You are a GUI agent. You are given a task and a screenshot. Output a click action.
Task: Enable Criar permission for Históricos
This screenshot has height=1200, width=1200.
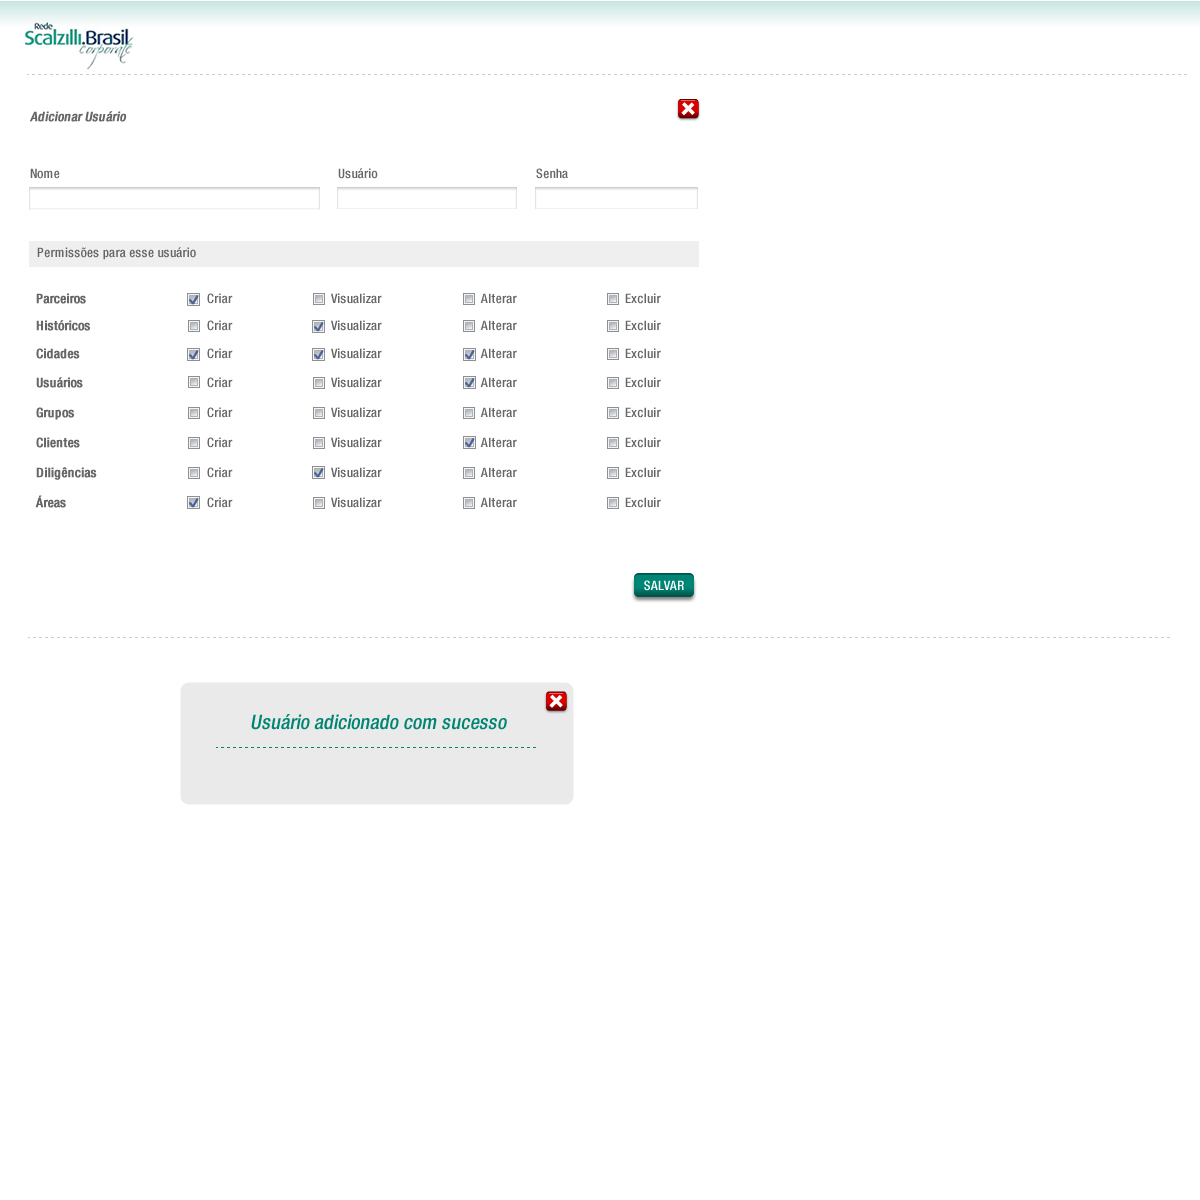pos(194,326)
